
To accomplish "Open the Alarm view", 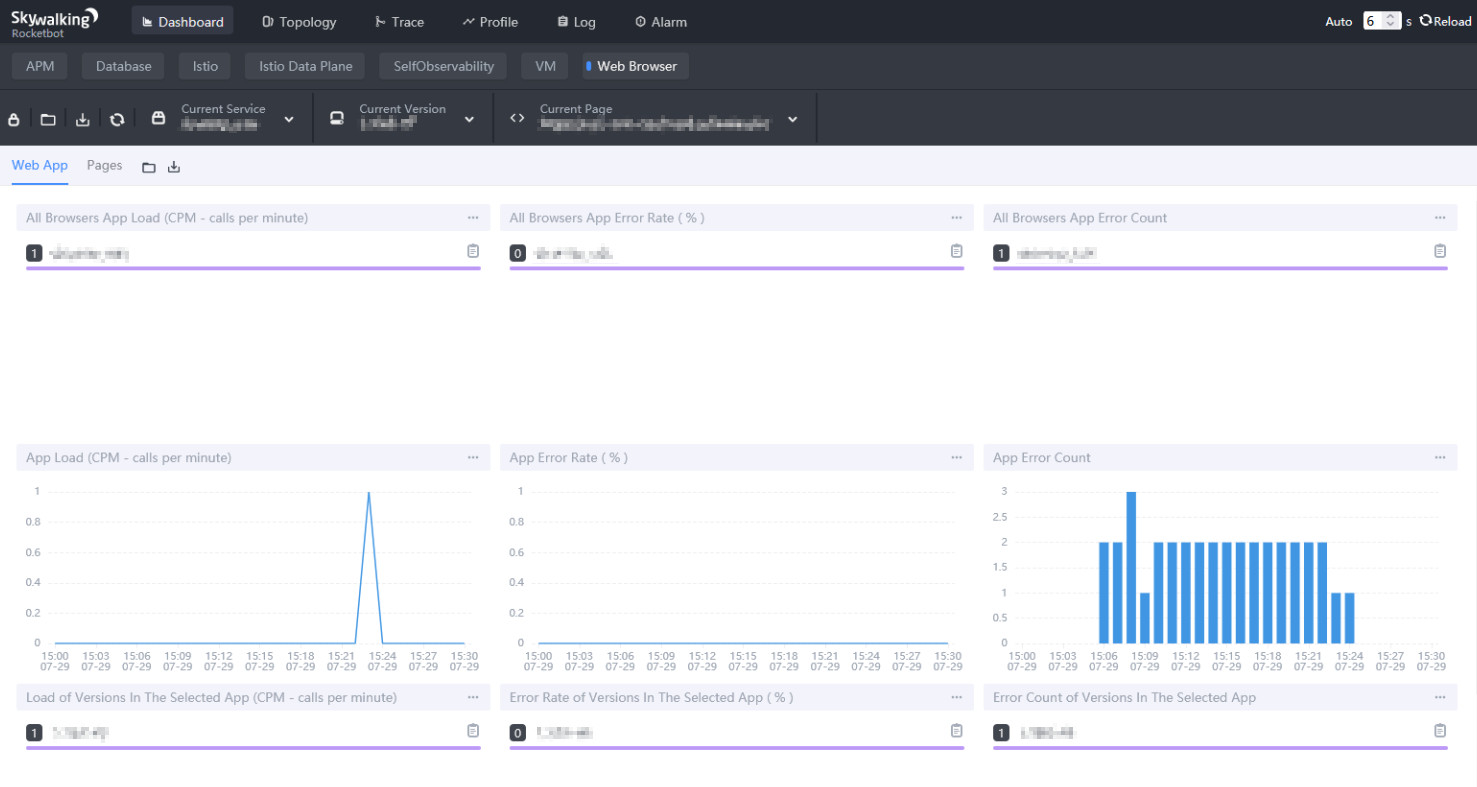I will (661, 21).
